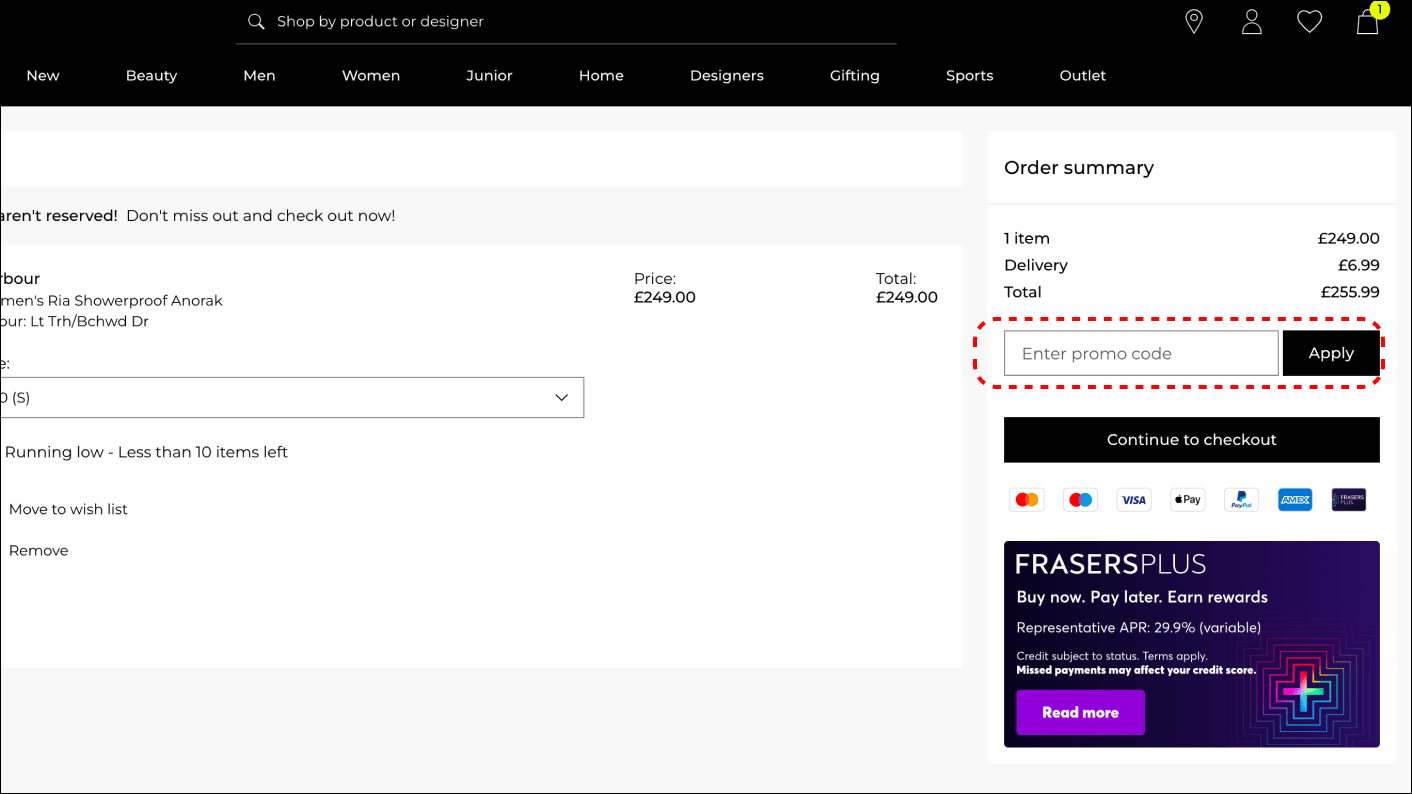Screen dimensions: 1412x794
Task: Click the Delivery £6.99 amount
Action: pos(1358,265)
